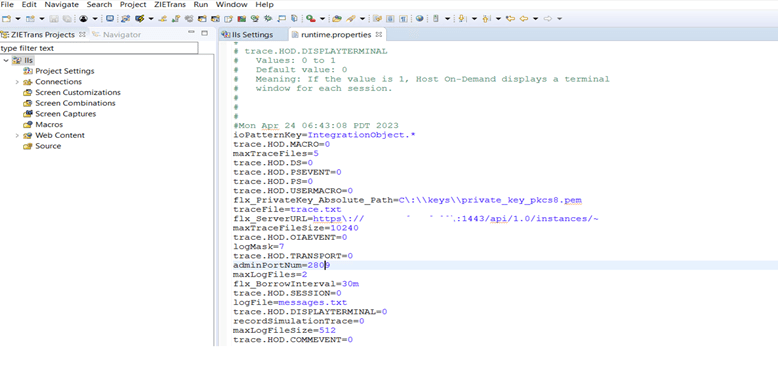Click the blue monitor host terminal icon

[110, 18]
